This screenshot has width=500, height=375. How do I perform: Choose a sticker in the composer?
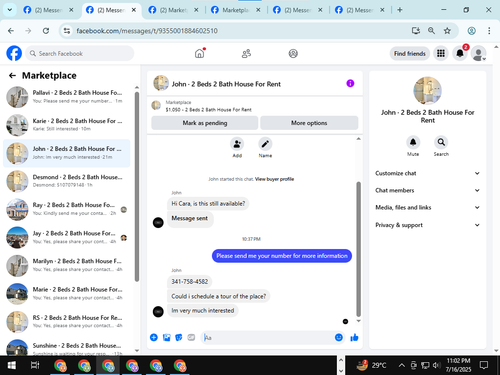(x=179, y=337)
